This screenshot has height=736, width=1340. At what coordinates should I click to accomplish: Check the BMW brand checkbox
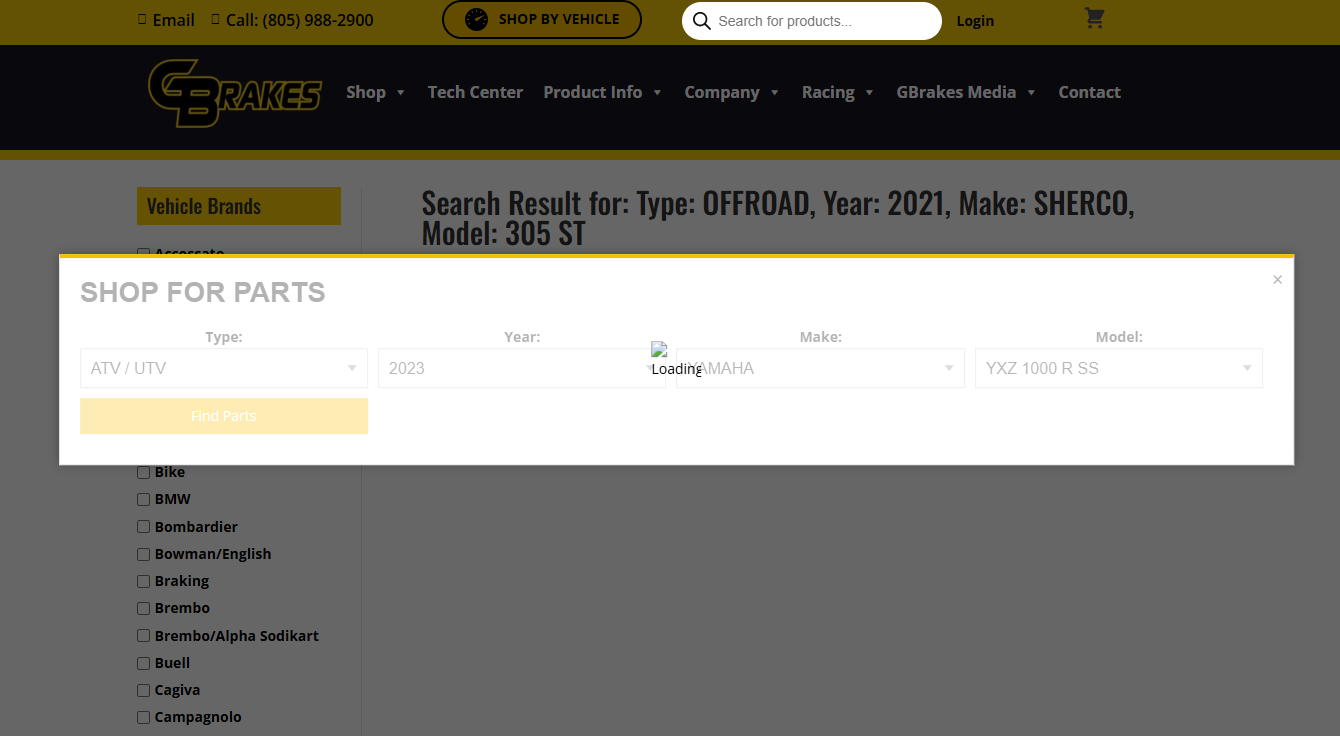(144, 500)
